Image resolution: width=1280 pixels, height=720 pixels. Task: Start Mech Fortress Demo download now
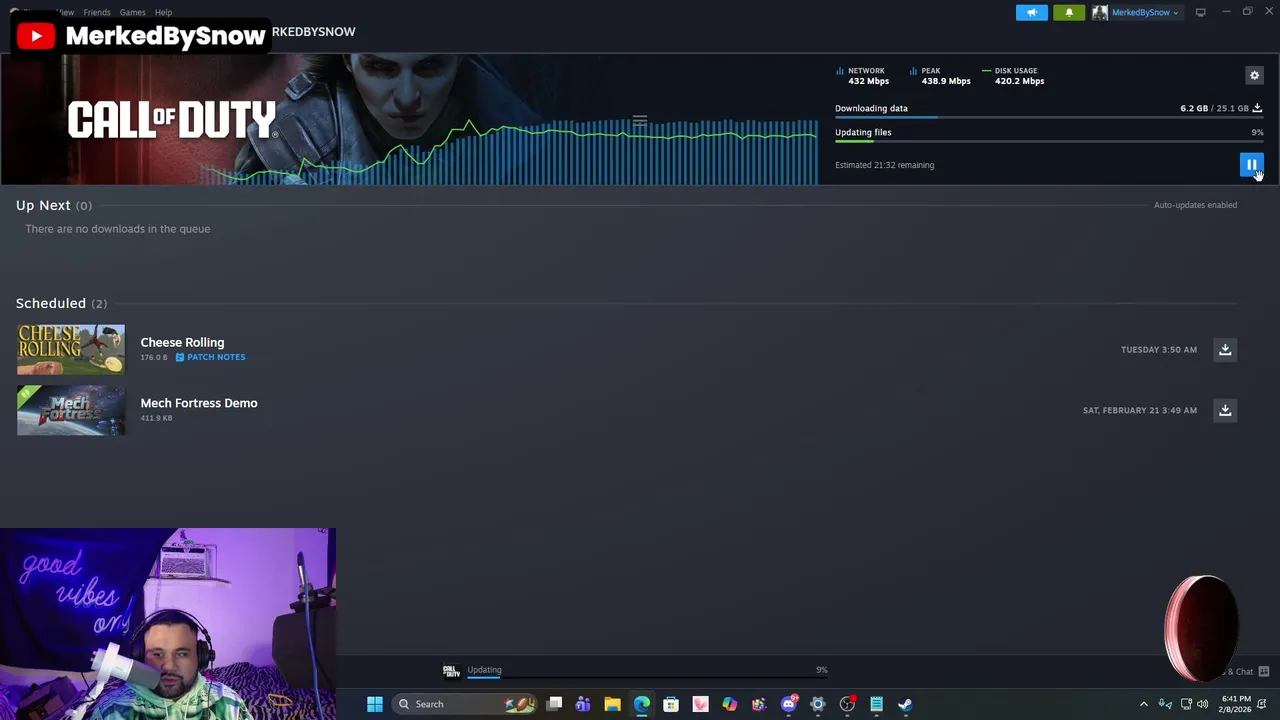click(1225, 410)
